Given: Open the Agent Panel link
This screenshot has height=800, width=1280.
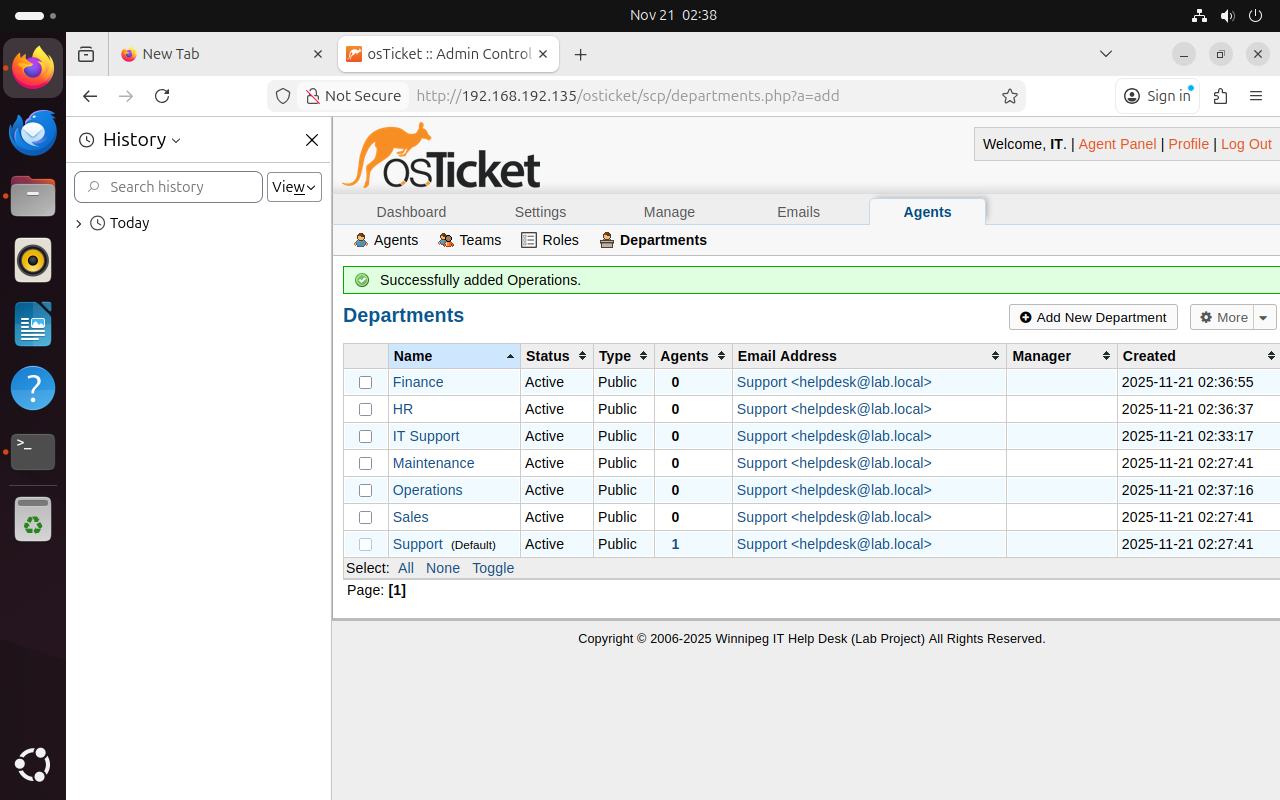Looking at the screenshot, I should coord(1117,144).
